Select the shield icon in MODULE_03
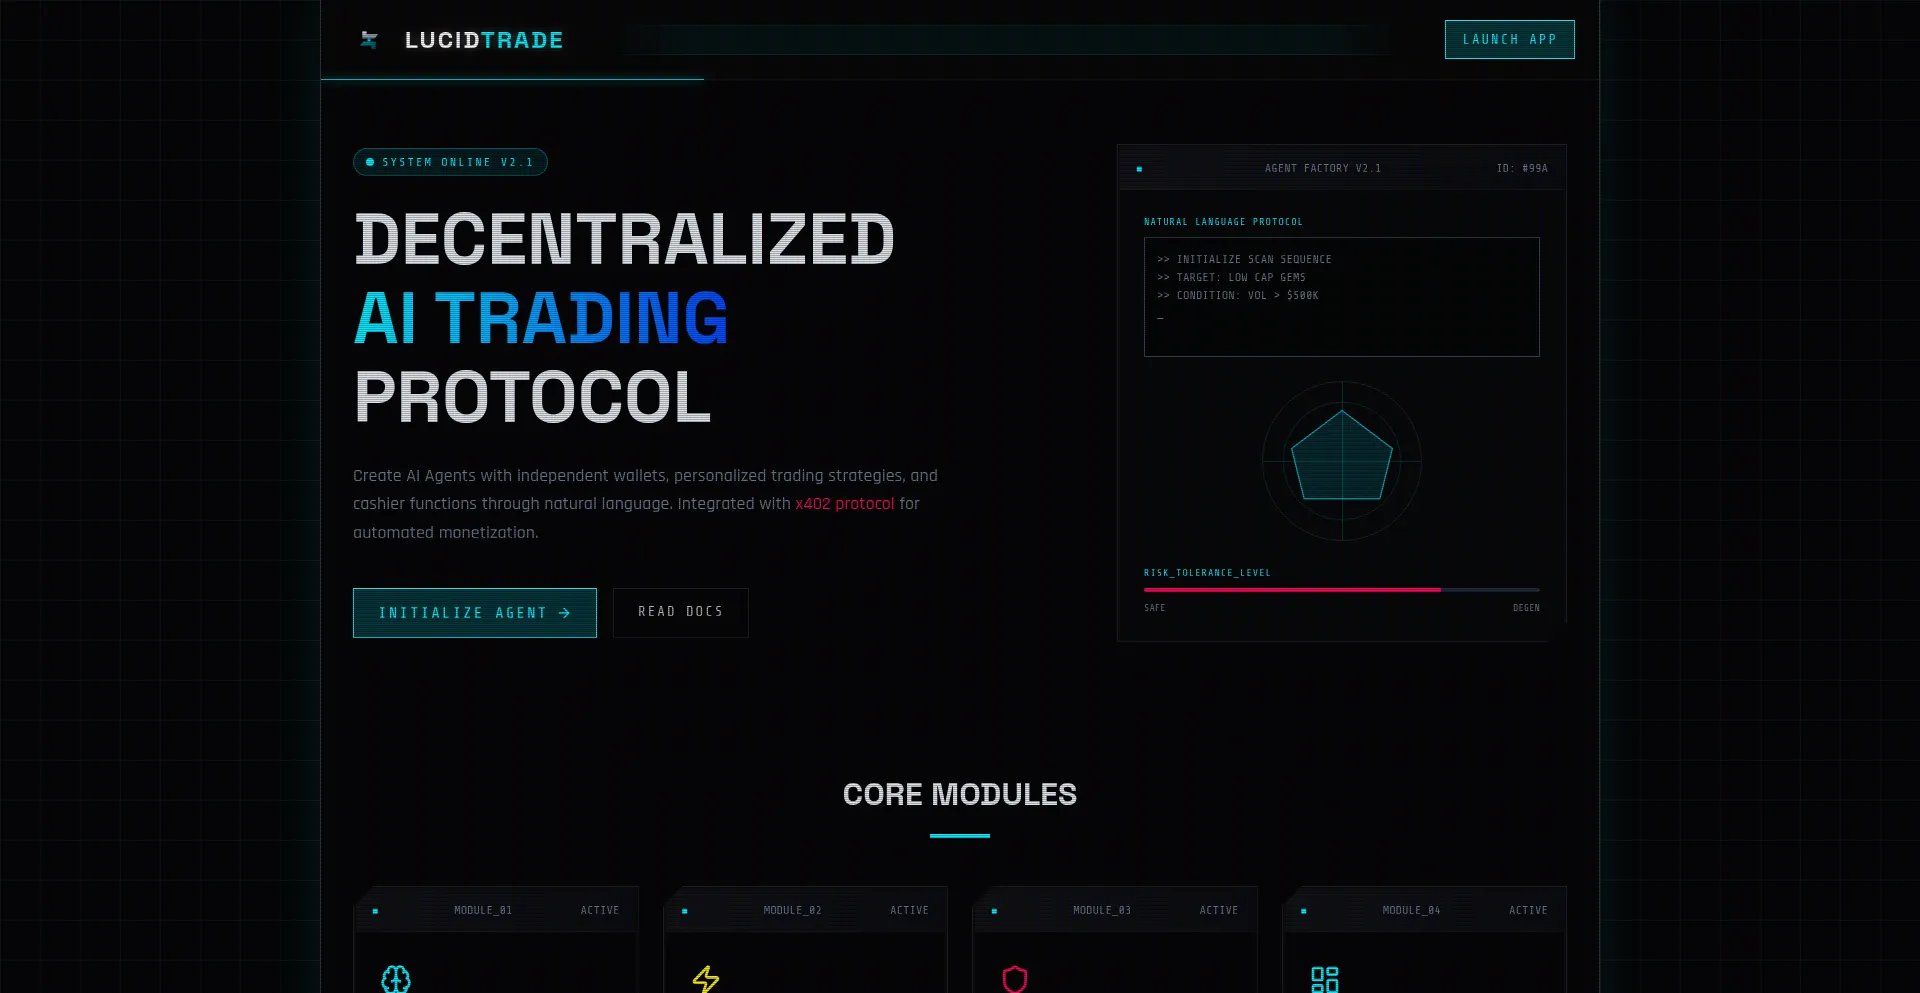Viewport: 1920px width, 993px height. coord(1016,980)
